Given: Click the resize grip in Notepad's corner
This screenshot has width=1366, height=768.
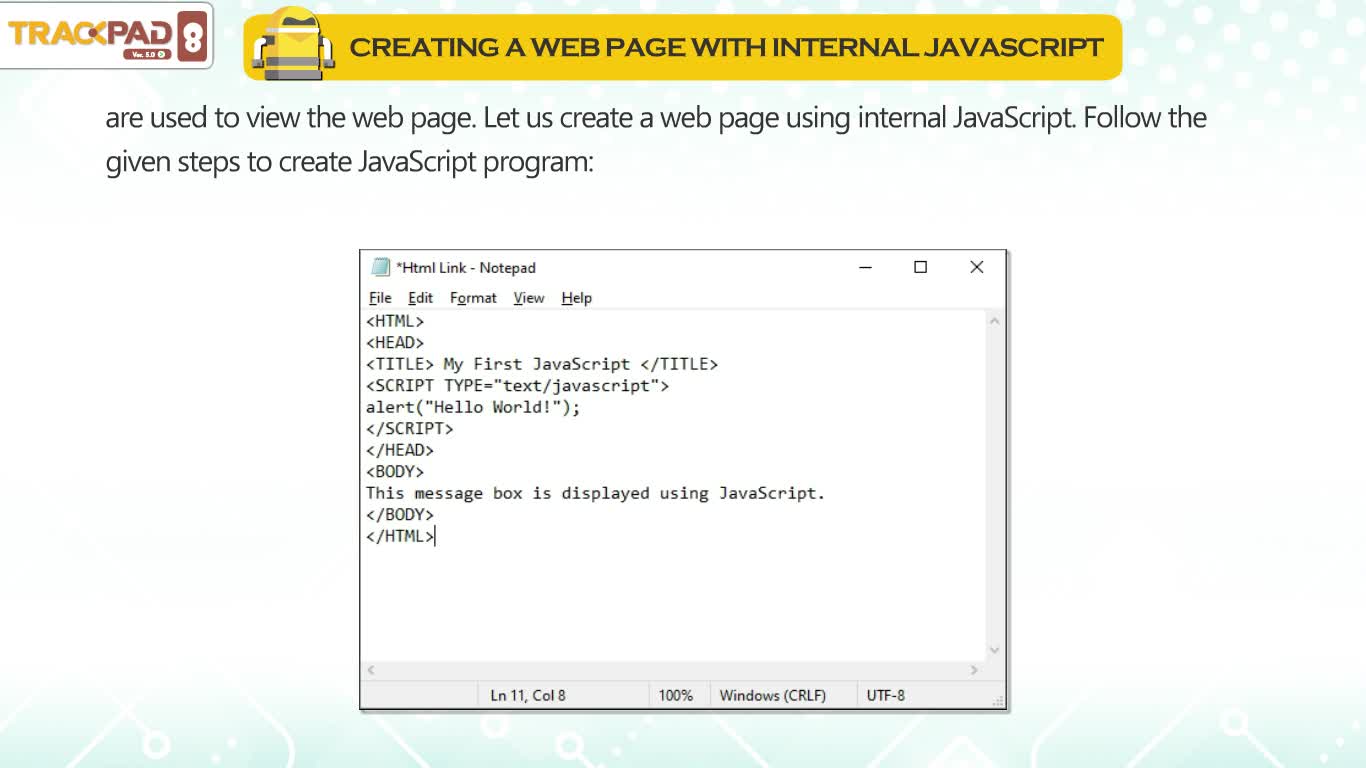Looking at the screenshot, I should pyautogui.click(x=998, y=700).
